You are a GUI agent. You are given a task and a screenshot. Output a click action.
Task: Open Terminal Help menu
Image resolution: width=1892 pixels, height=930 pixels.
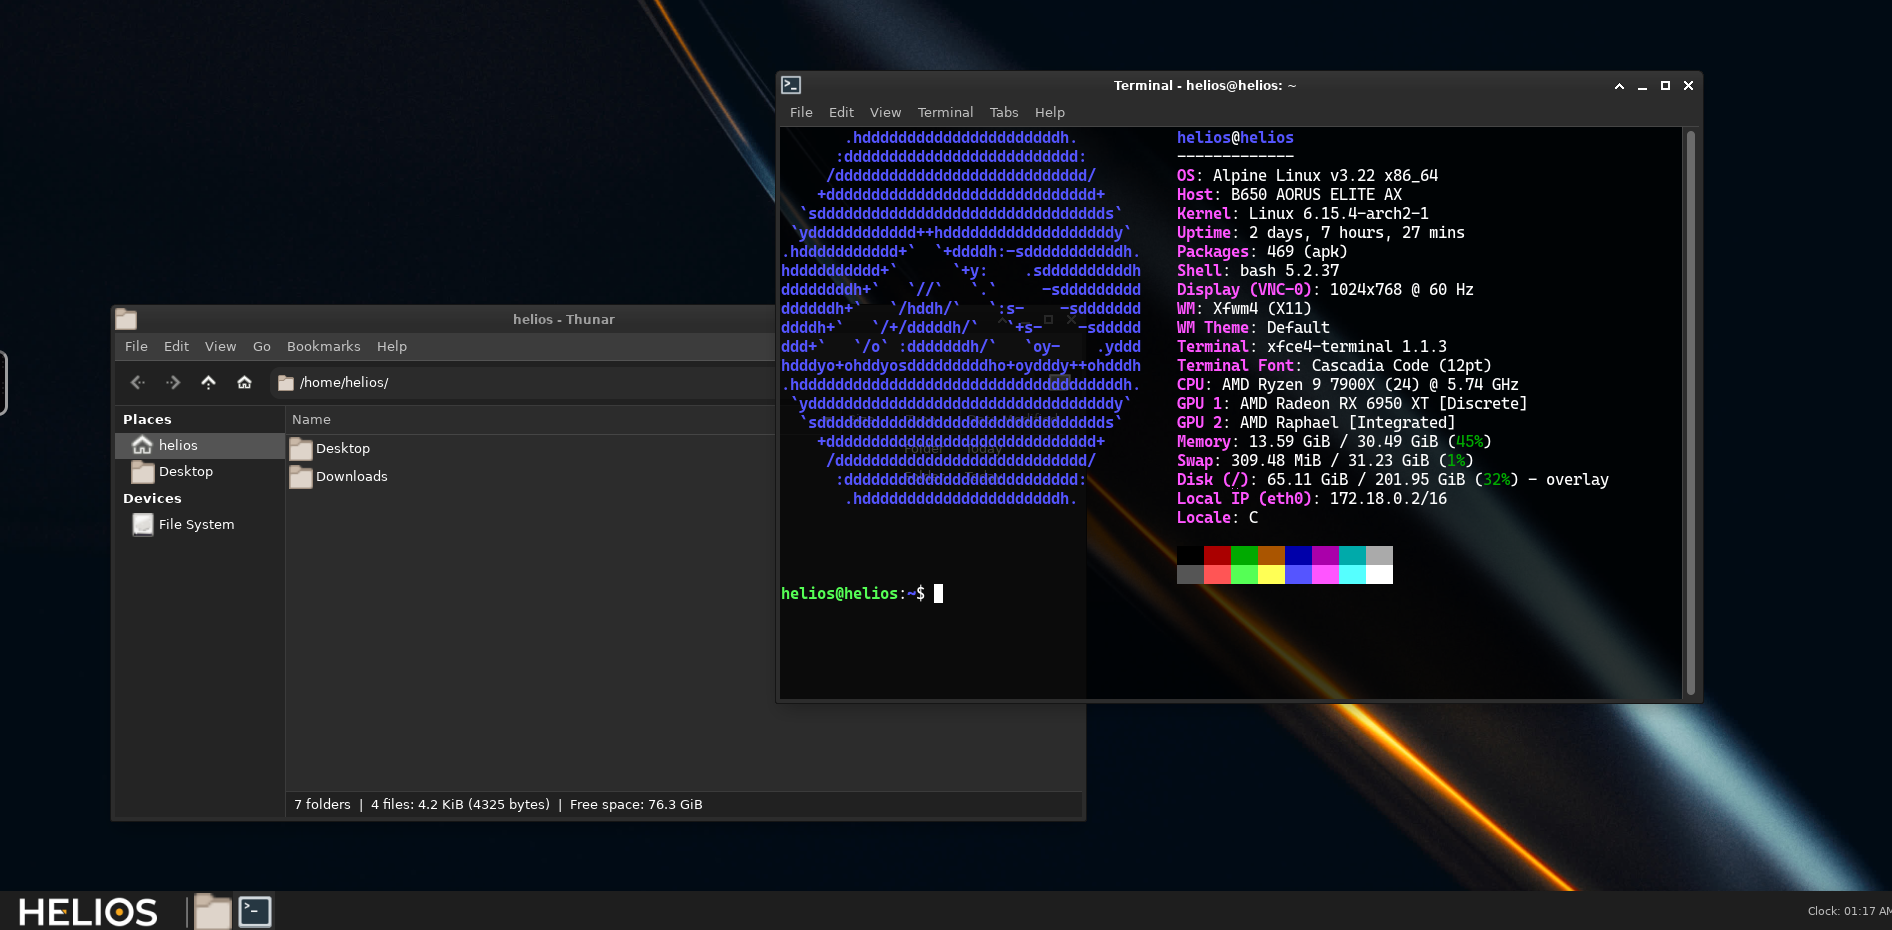[x=1050, y=112]
